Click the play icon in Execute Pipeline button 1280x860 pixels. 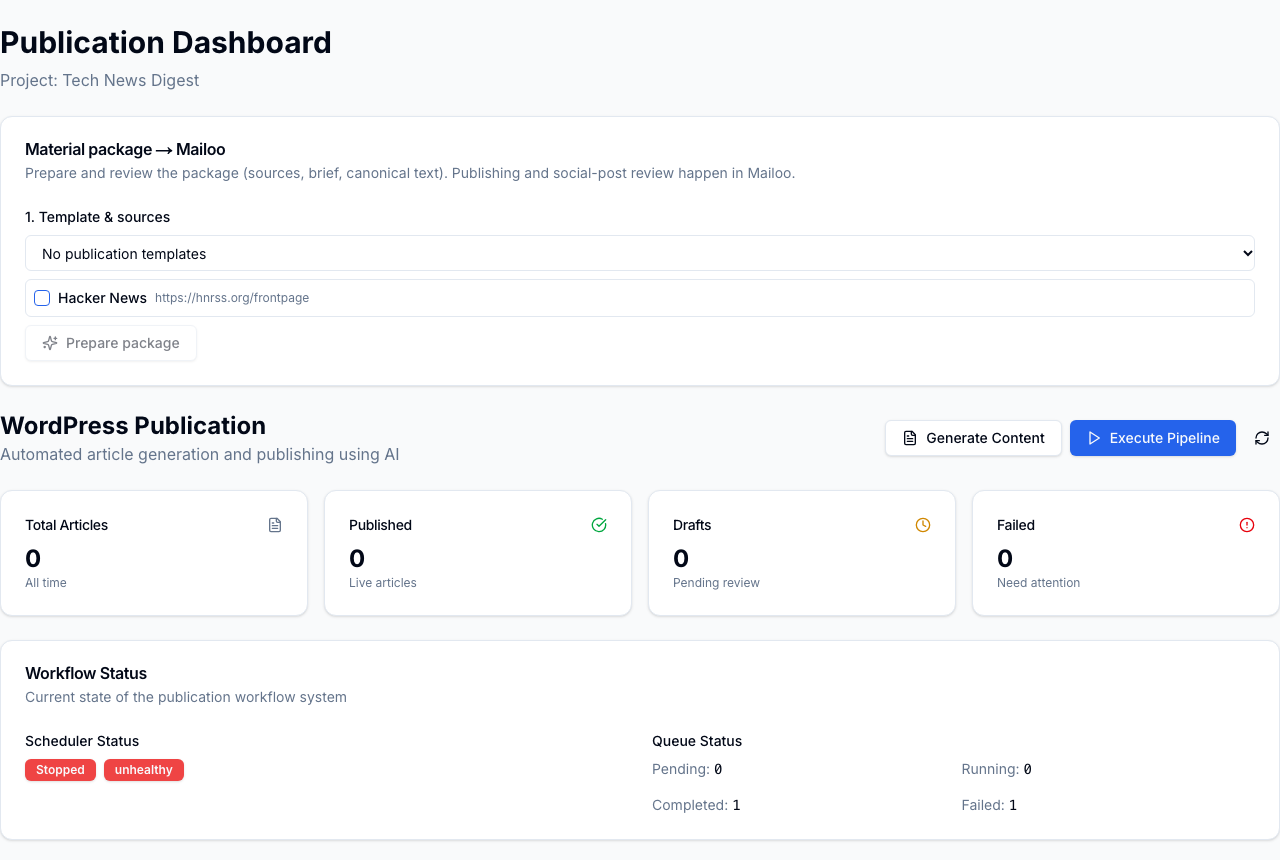[x=1094, y=438]
